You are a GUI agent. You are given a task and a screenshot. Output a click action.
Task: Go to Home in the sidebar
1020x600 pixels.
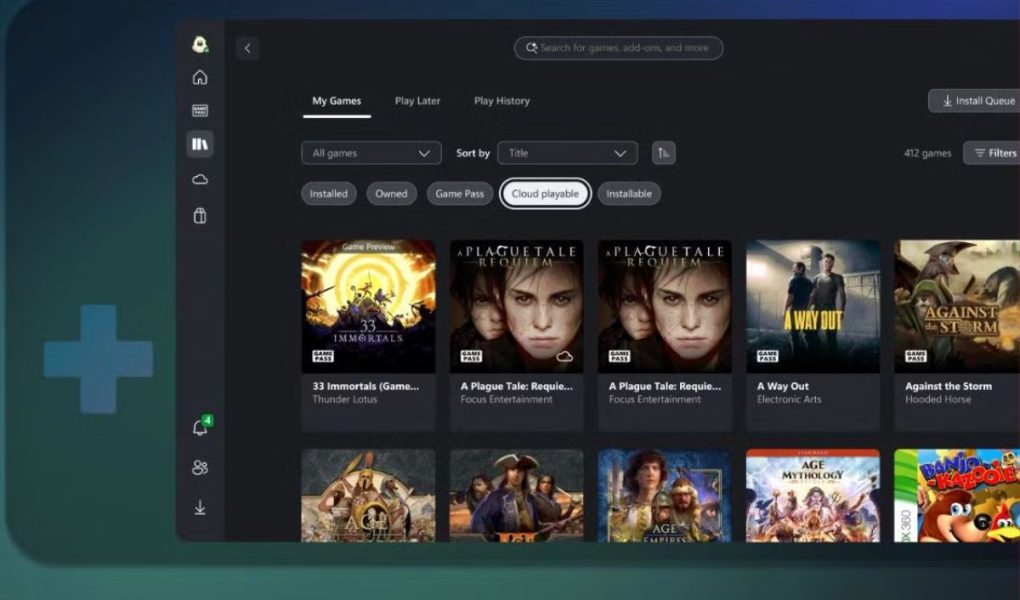point(200,77)
